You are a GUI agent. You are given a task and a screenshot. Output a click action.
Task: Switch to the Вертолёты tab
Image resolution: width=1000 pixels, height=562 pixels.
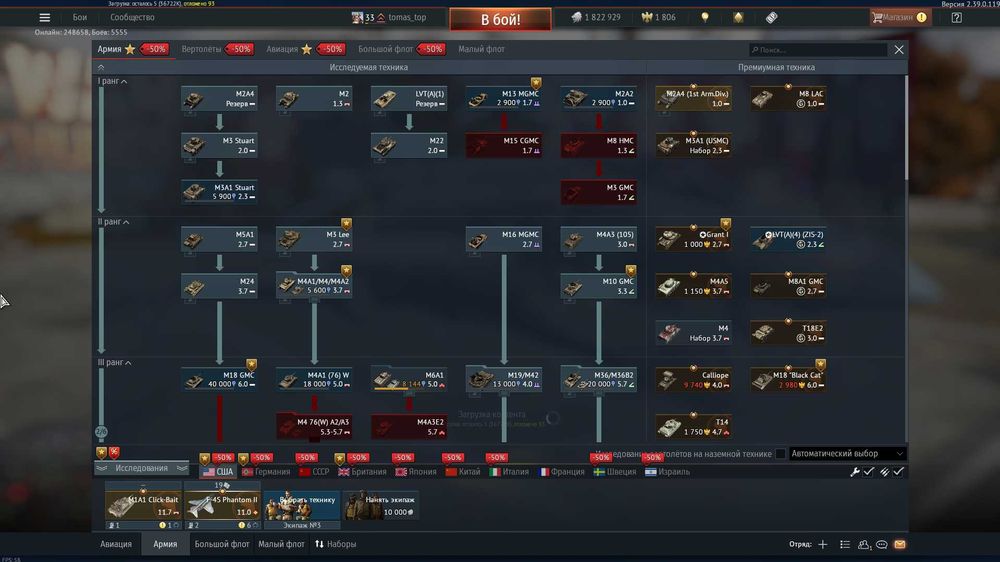(202, 49)
